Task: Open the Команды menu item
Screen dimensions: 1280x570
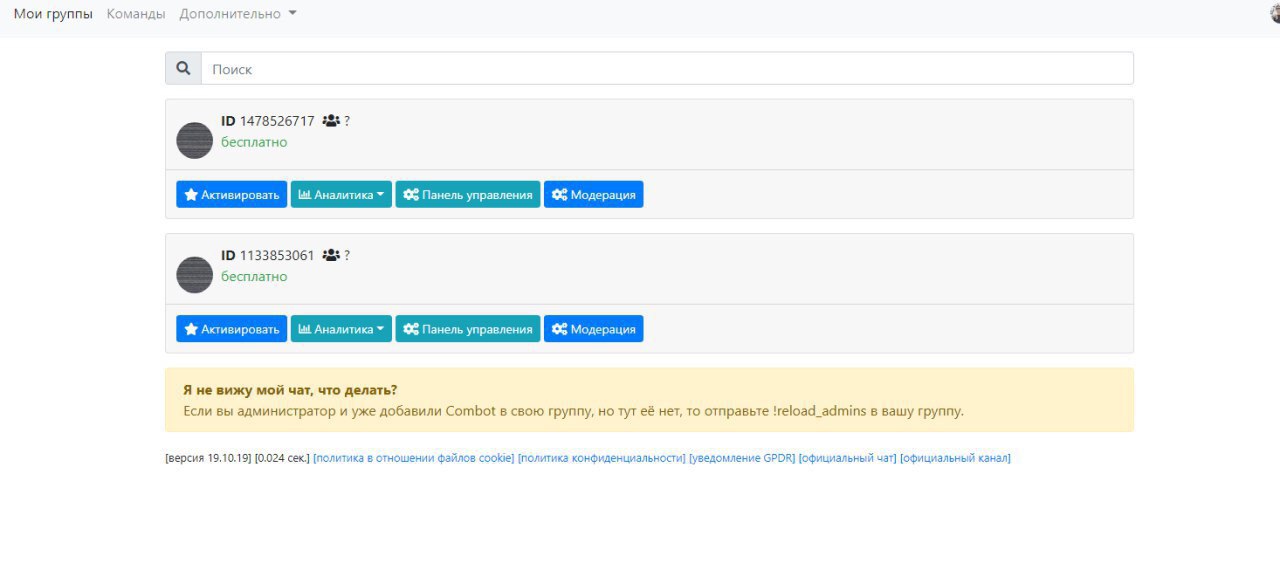Action: (136, 14)
